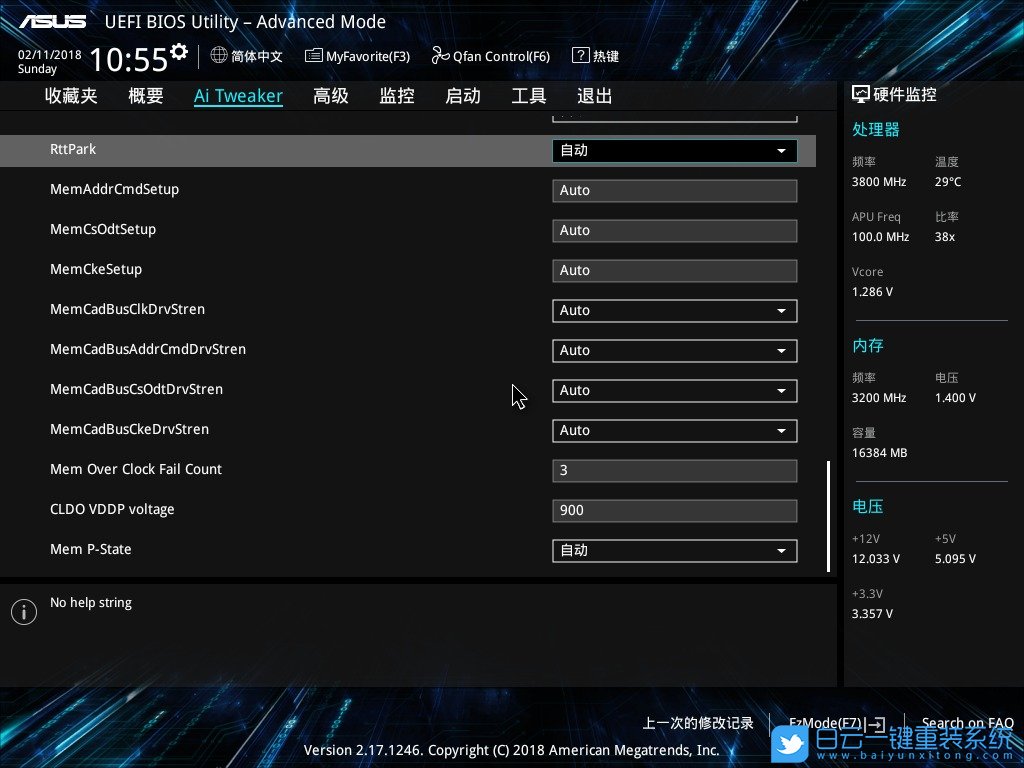Image resolution: width=1024 pixels, height=768 pixels.
Task: Click the EzMode exit arrow icon
Action: pos(876,723)
